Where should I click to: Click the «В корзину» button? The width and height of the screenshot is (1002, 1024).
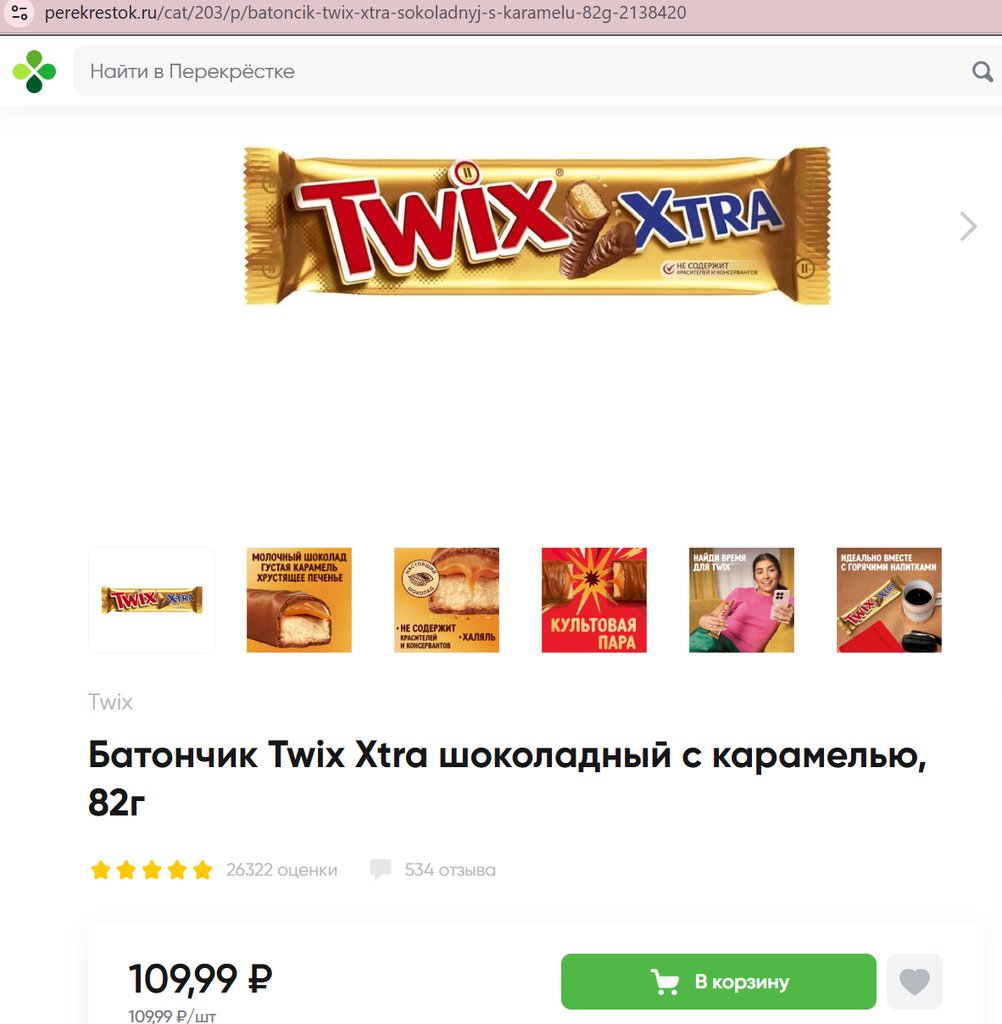point(719,981)
